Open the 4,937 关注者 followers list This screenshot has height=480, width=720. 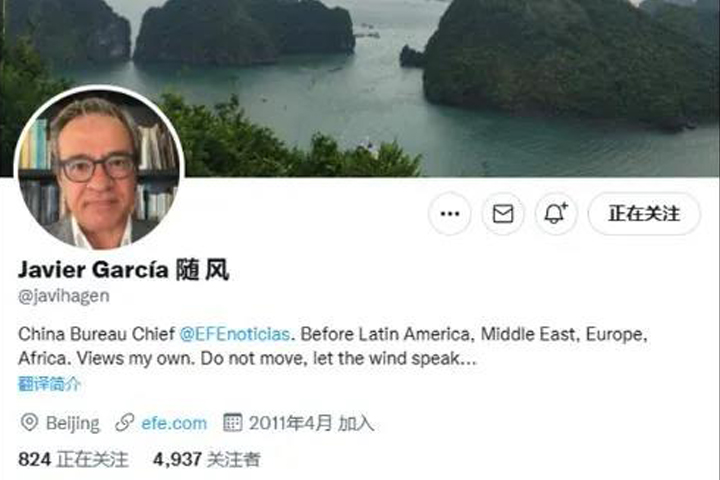(x=207, y=459)
